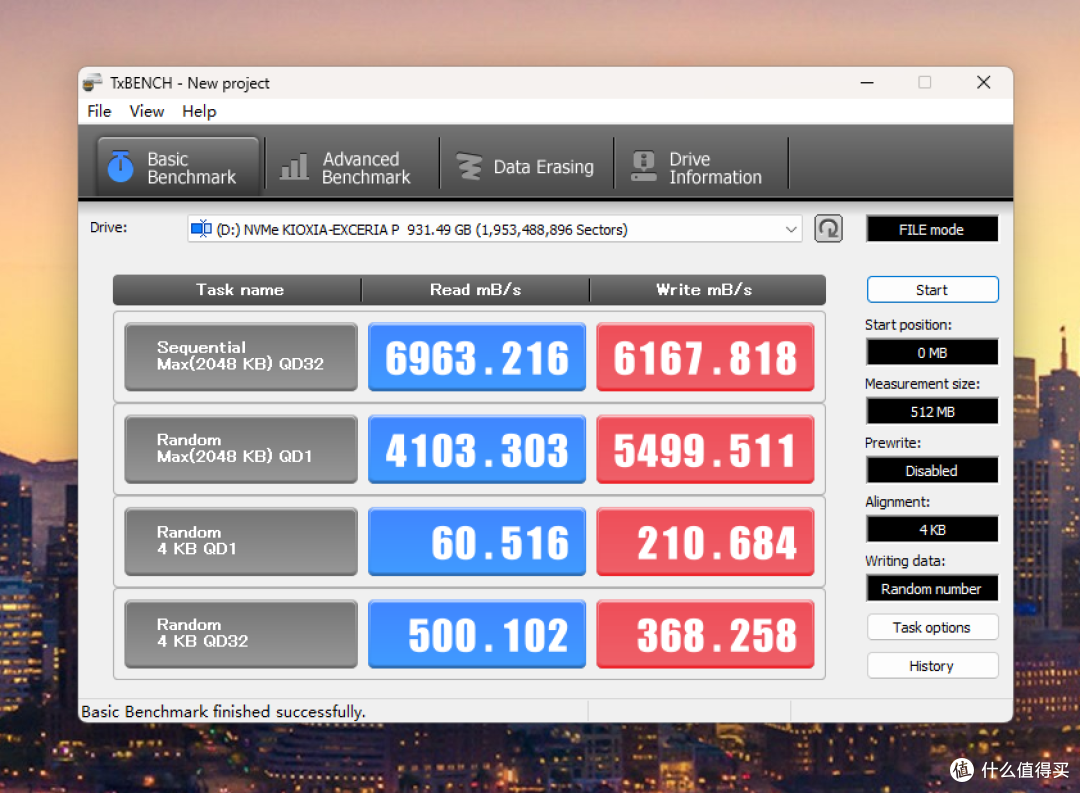This screenshot has height=793, width=1080.
Task: Close the TxBENCH window
Action: pos(984,83)
